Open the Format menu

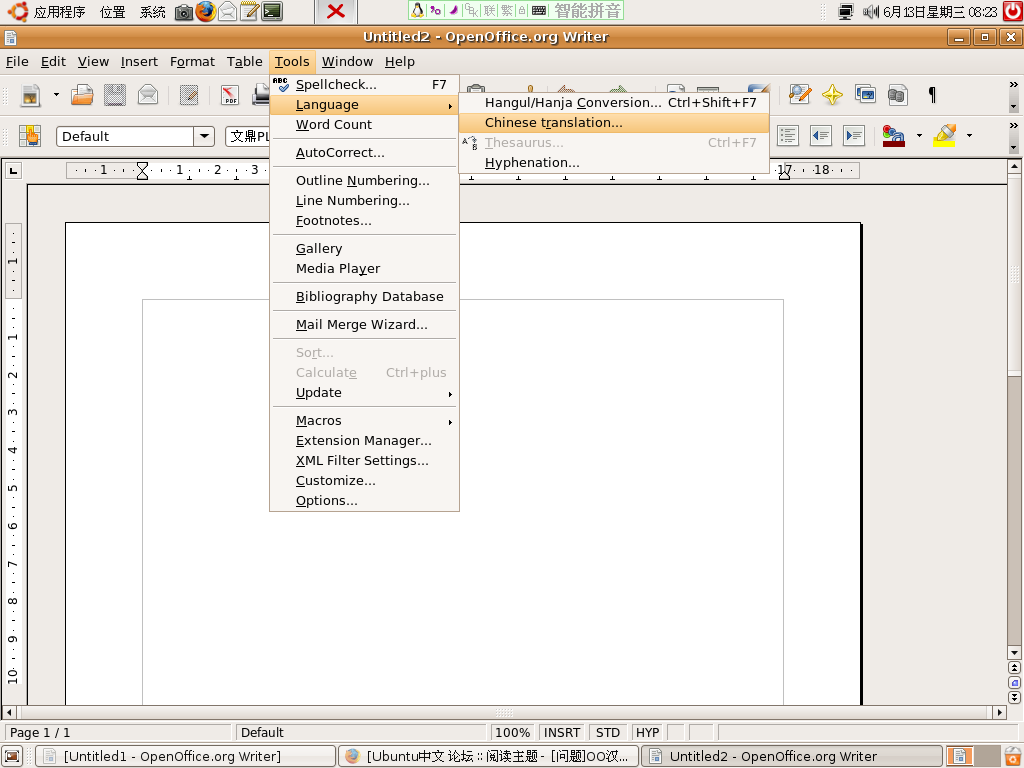[192, 61]
